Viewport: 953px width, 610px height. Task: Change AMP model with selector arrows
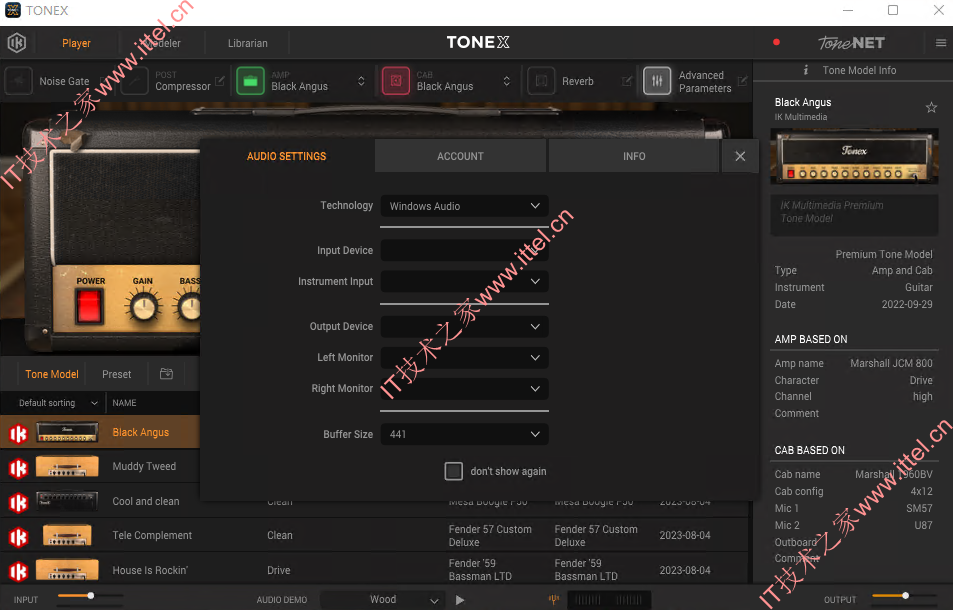point(361,81)
